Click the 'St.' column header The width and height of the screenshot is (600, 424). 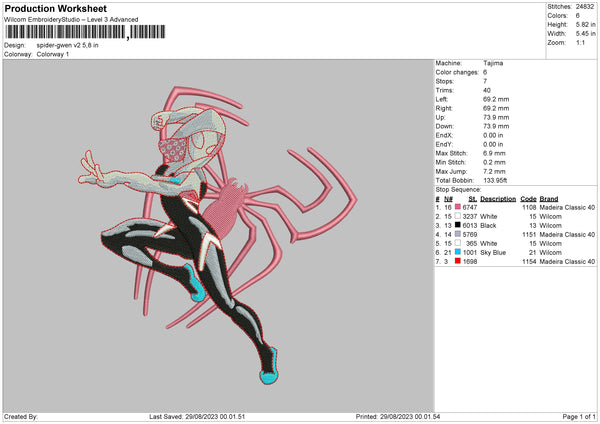473,199
